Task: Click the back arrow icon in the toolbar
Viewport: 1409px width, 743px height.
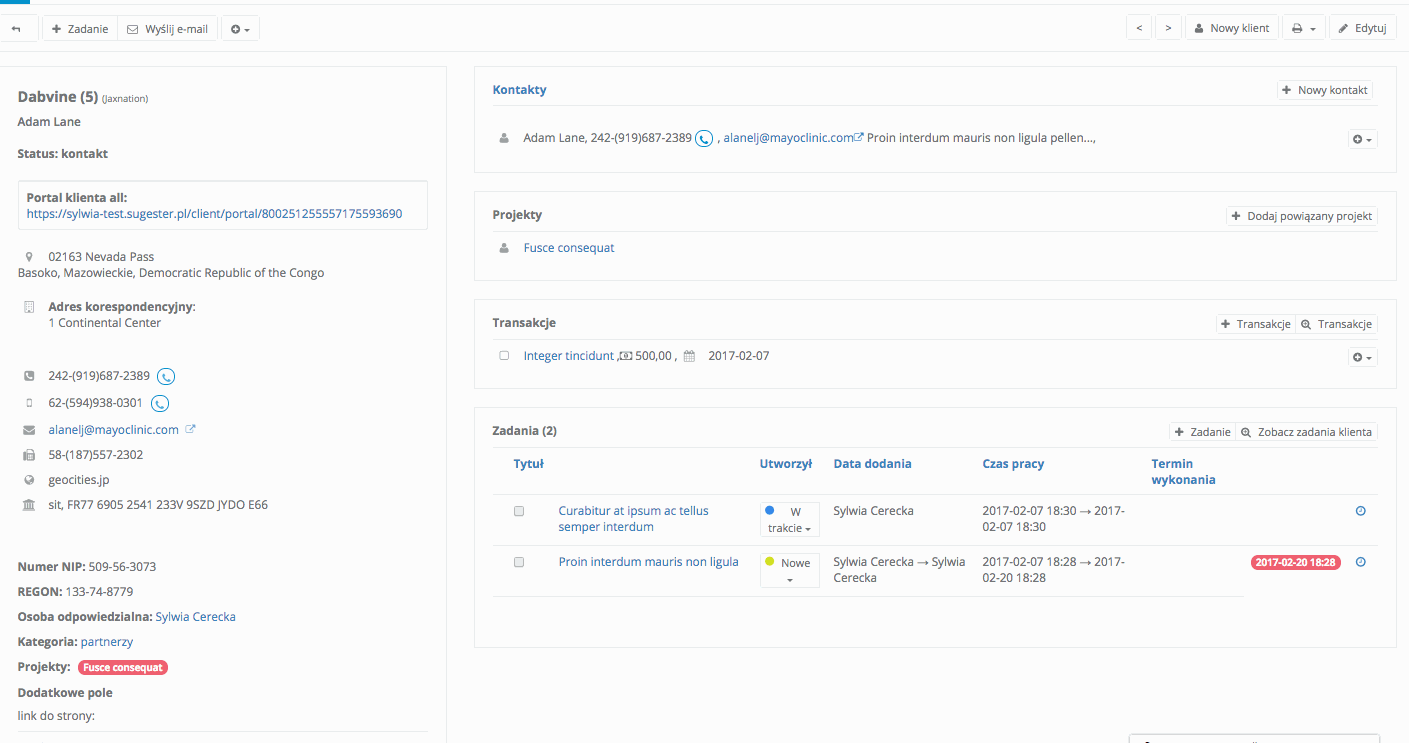Action: [x=17, y=29]
